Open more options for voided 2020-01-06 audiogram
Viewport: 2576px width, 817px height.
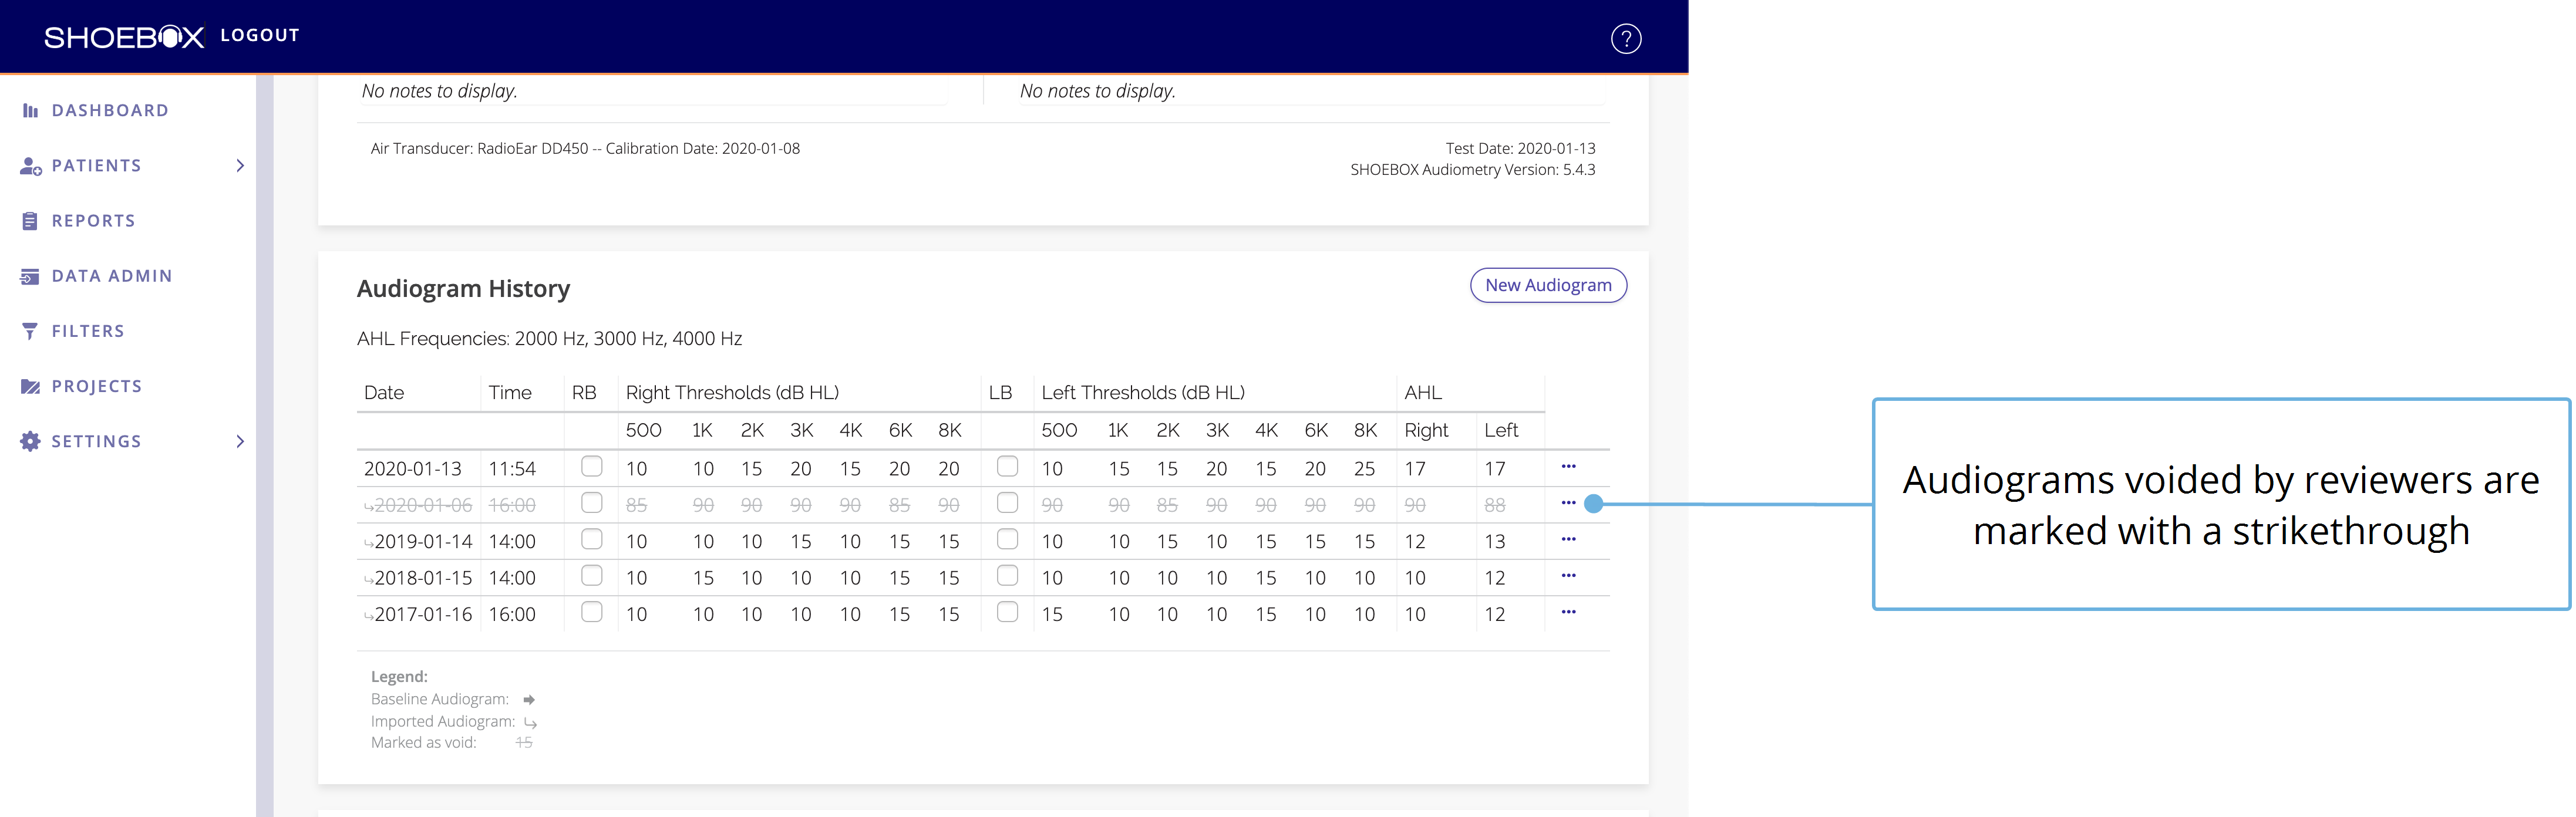[x=1568, y=503]
